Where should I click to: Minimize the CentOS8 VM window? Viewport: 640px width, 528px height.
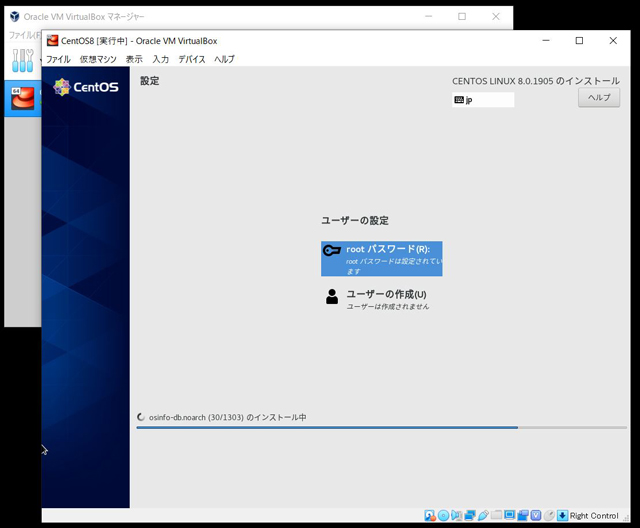click(x=546, y=40)
